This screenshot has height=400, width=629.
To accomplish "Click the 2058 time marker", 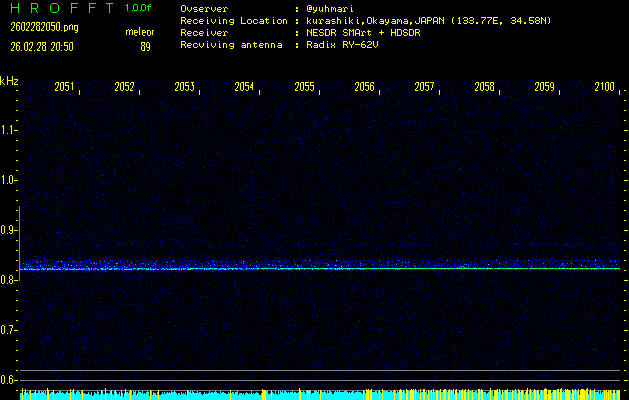I will point(484,87).
